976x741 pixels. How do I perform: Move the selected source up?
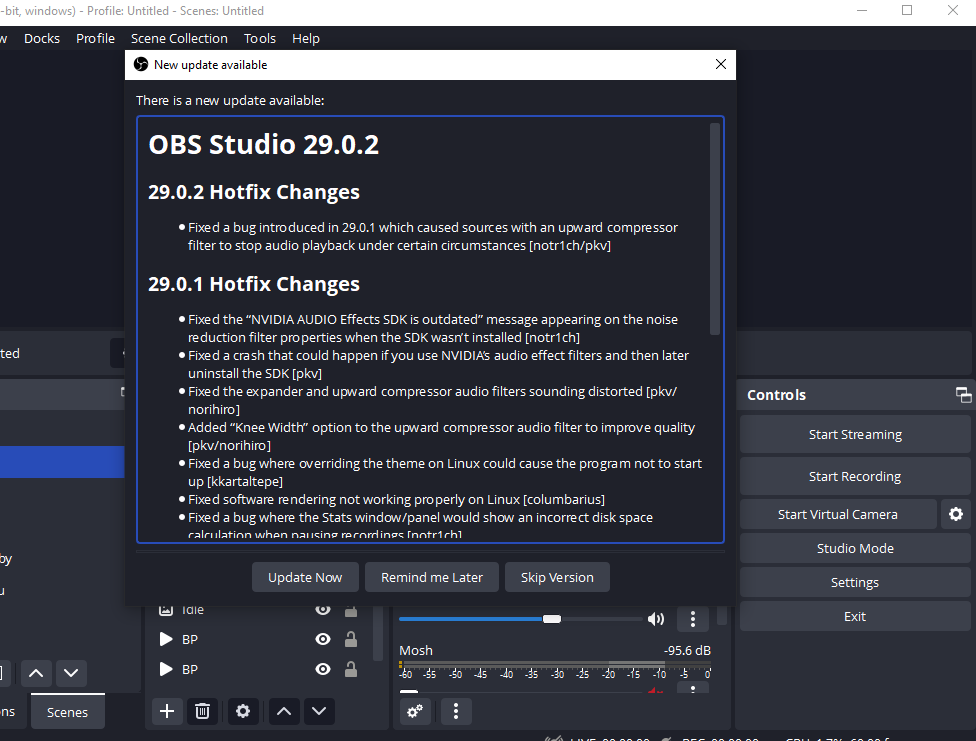pyautogui.click(x=284, y=711)
